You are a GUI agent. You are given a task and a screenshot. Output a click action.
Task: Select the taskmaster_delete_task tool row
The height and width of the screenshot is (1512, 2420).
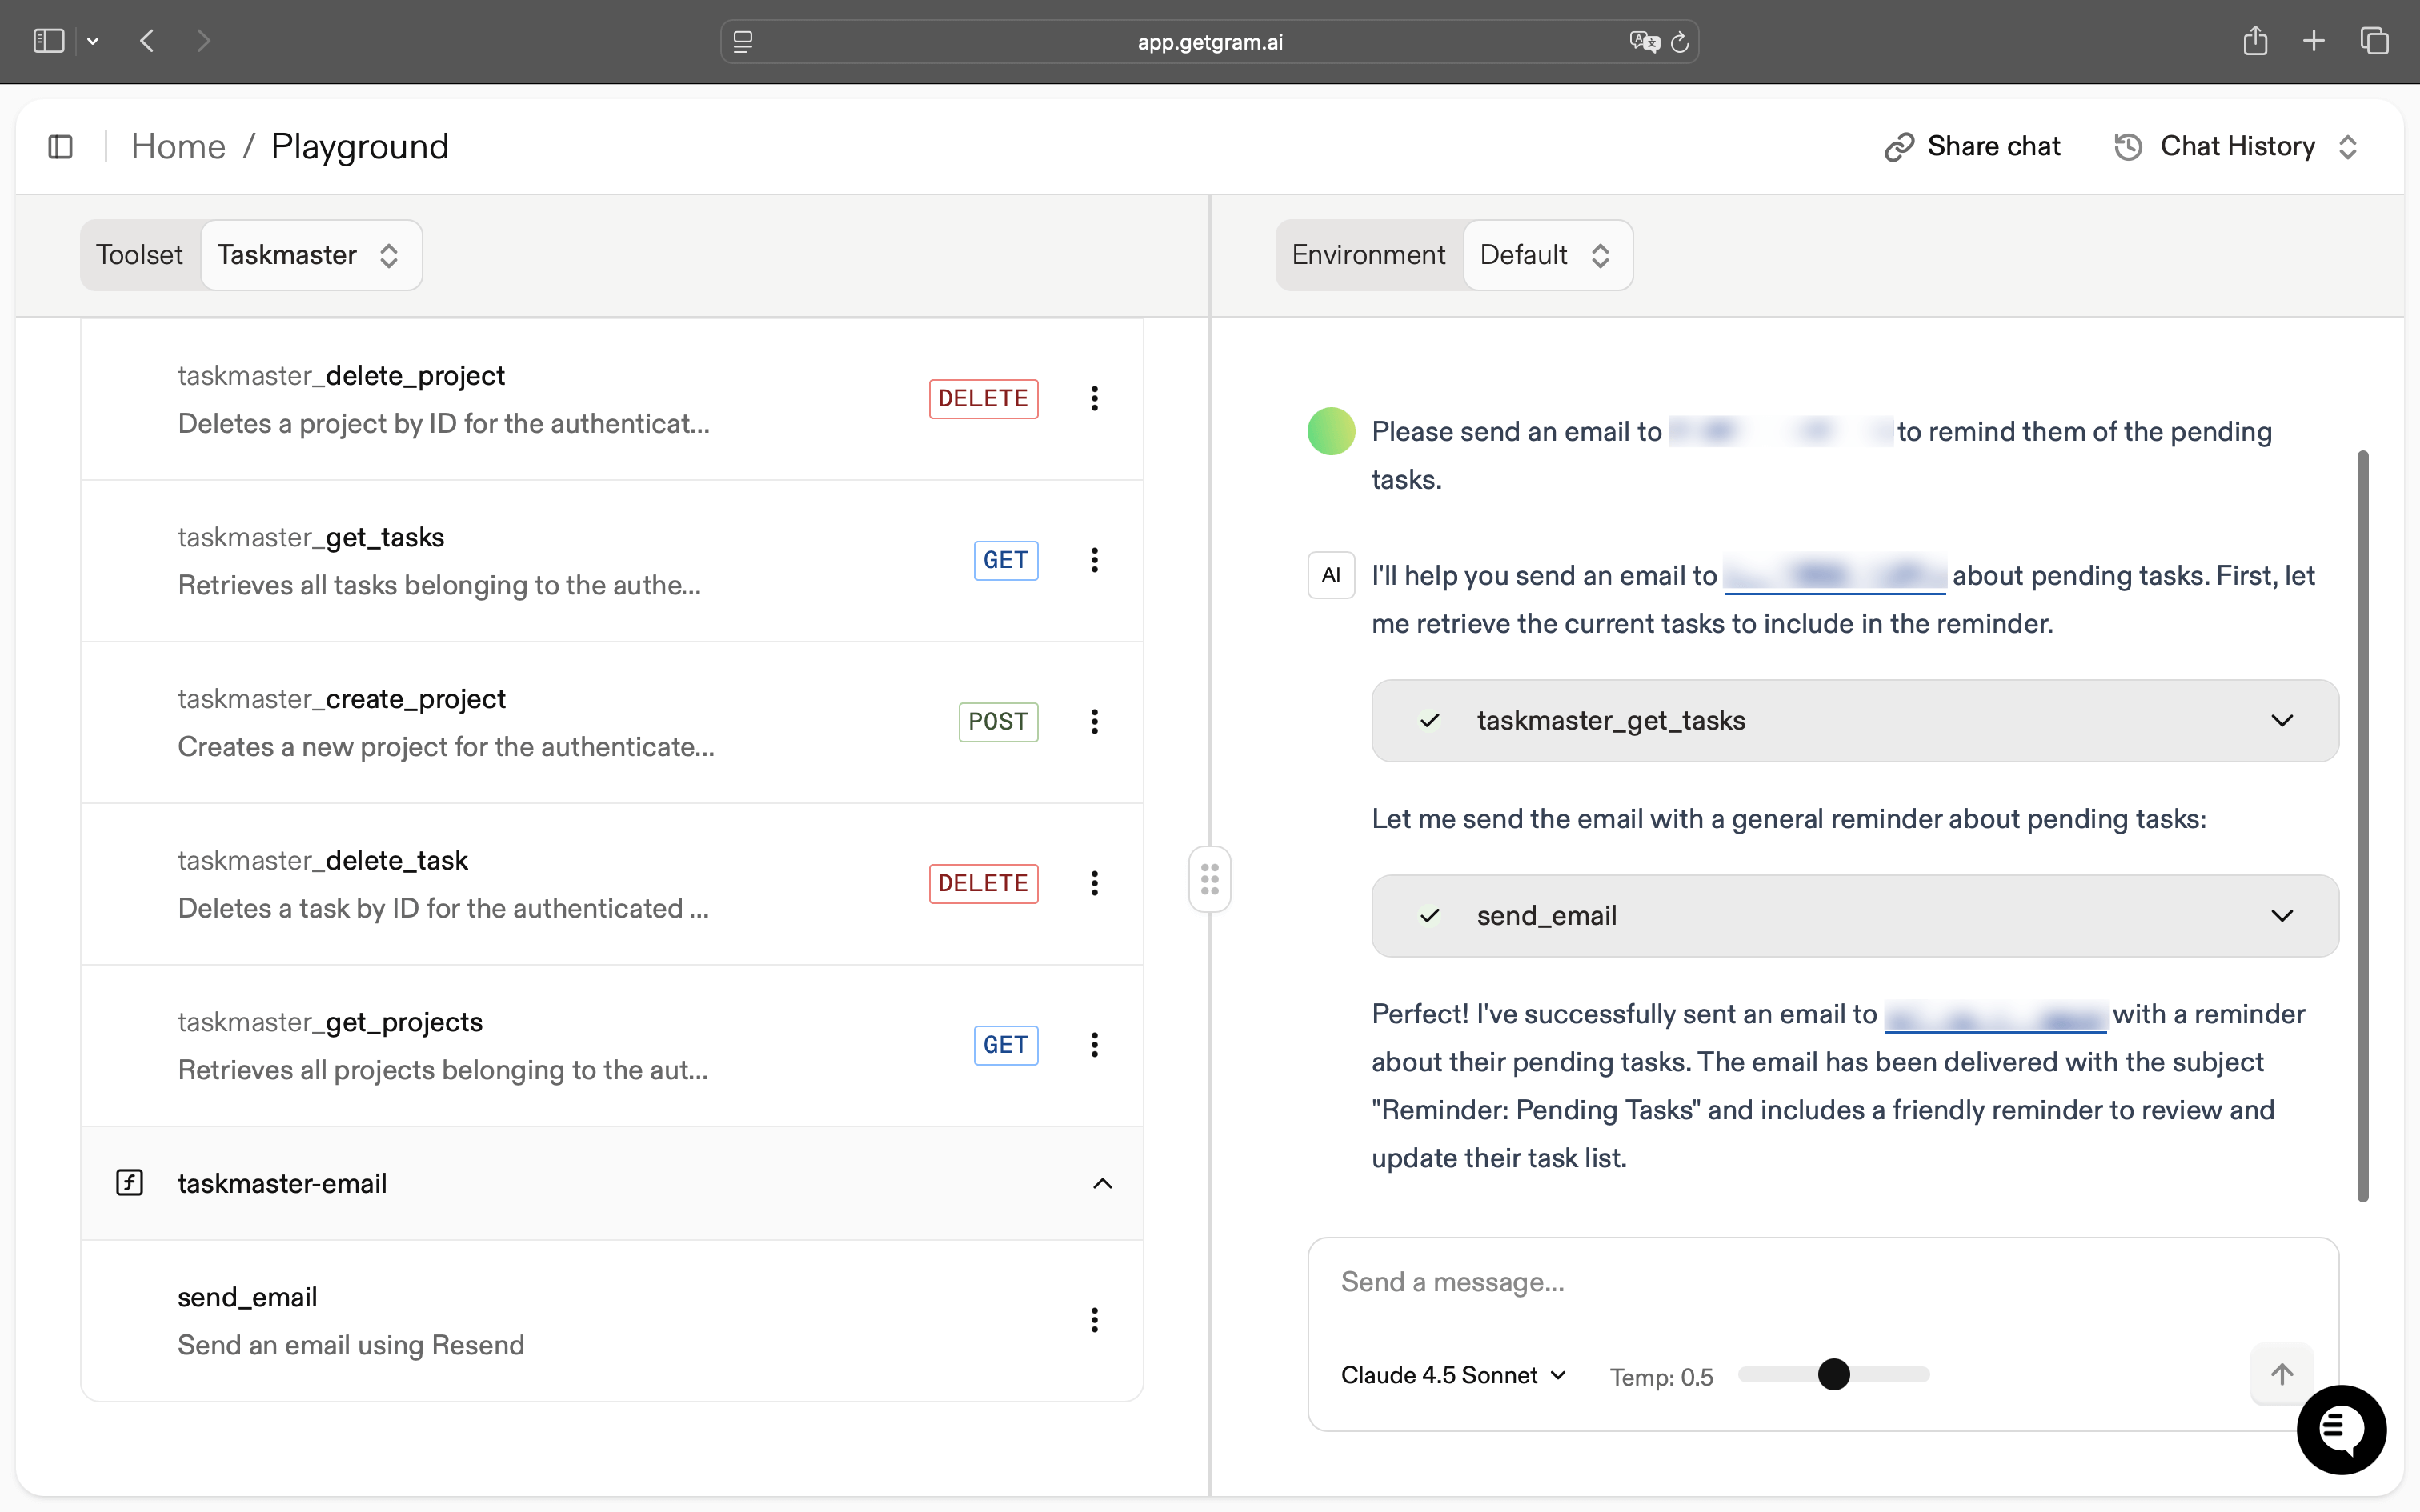tap(612, 884)
